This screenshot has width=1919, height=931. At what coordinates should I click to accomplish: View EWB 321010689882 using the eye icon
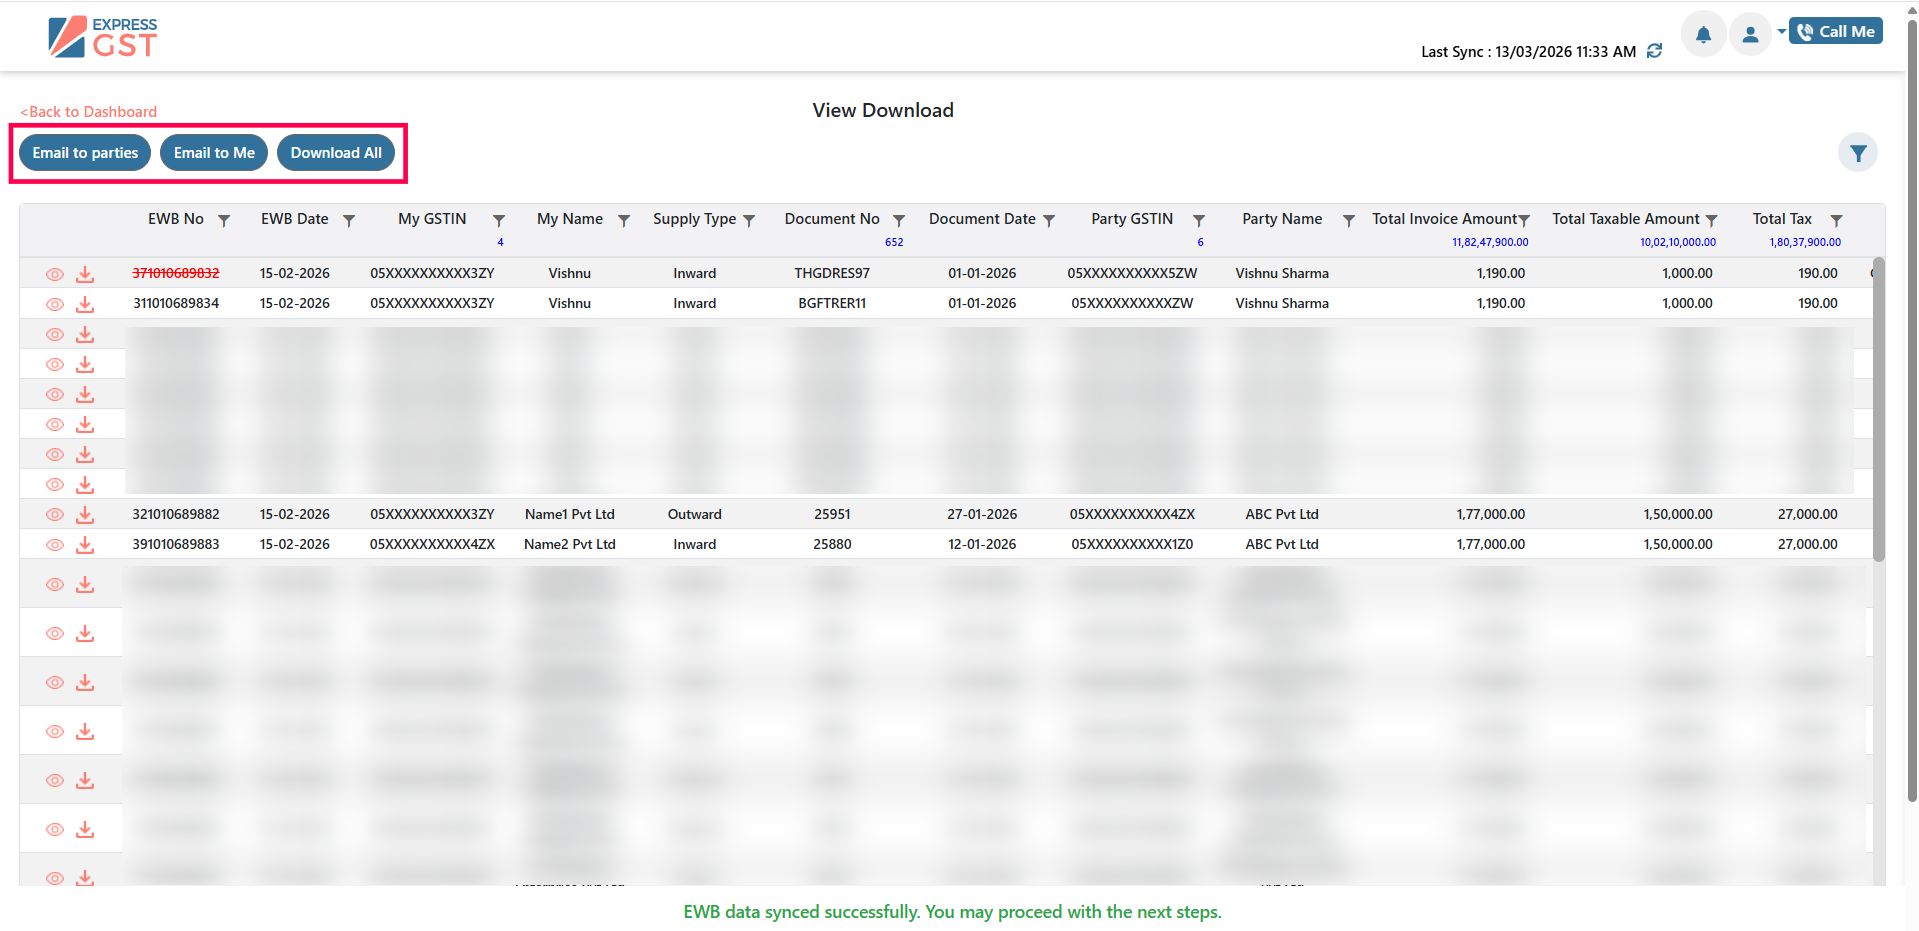coord(55,515)
